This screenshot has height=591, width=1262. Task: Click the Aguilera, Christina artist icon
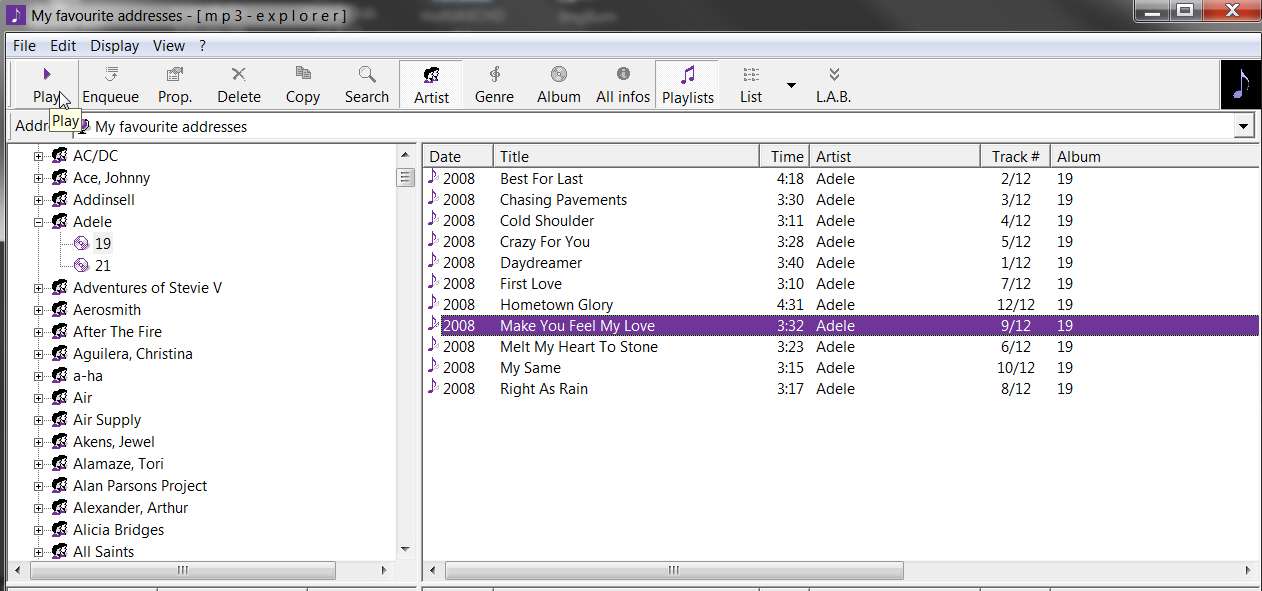coord(59,354)
